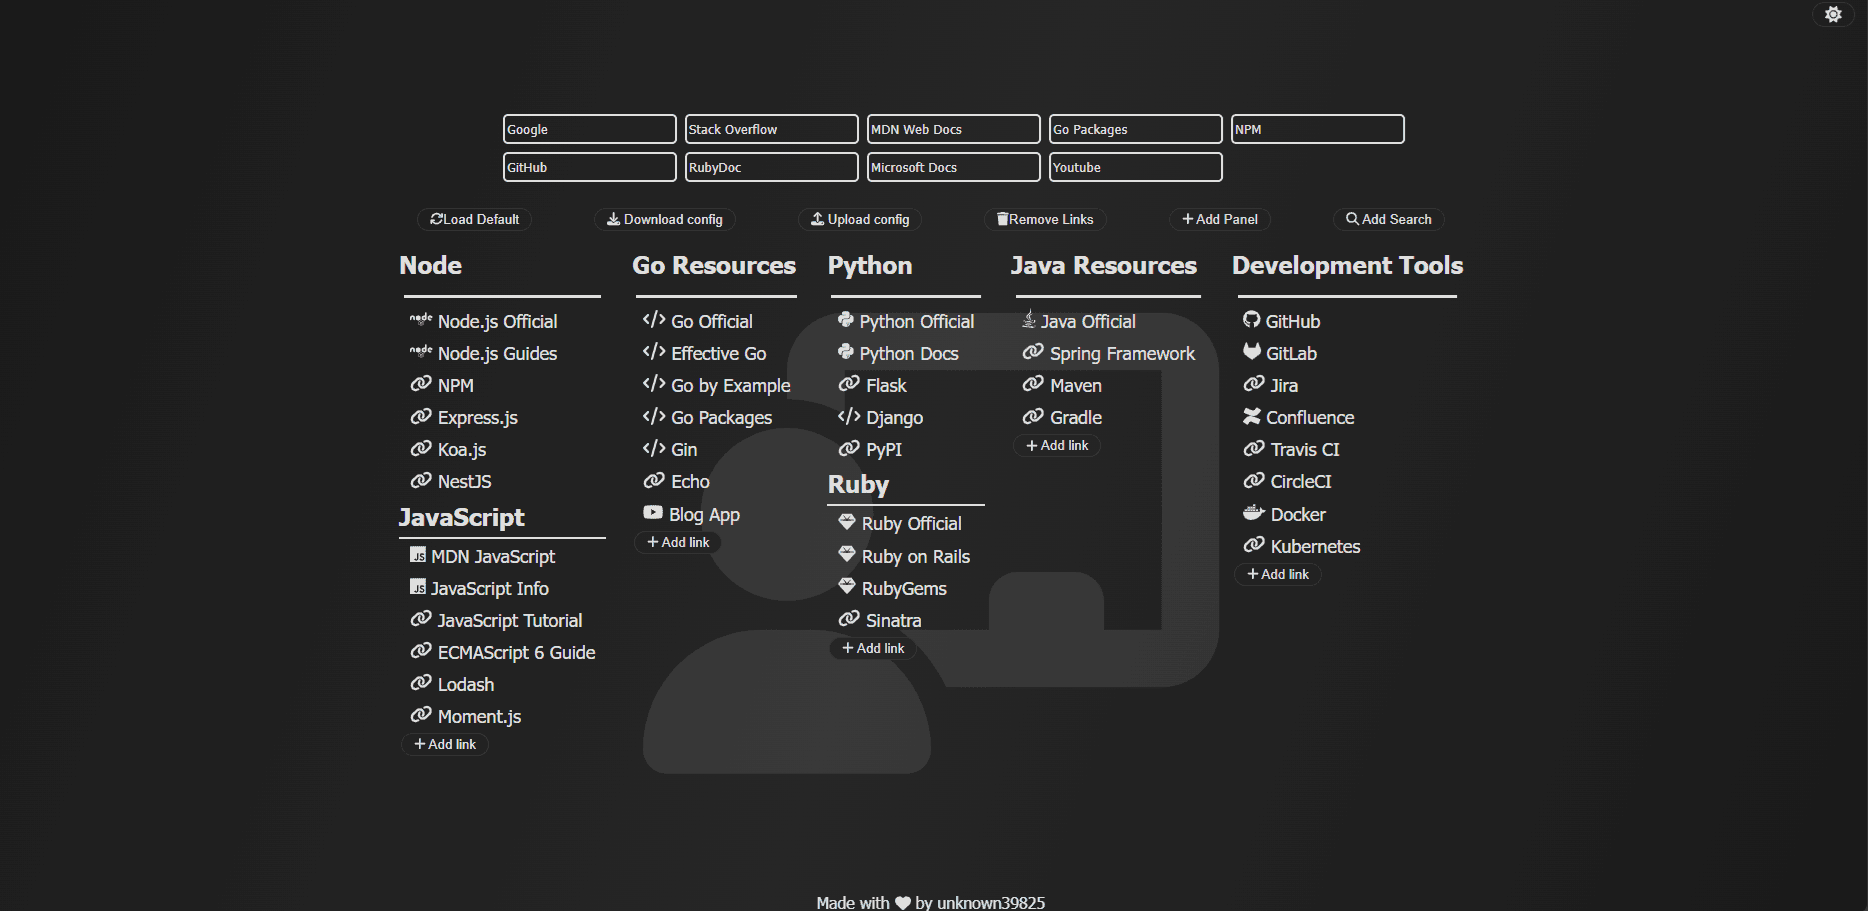Click the Express.js link icon
This screenshot has width=1868, height=911.
pyautogui.click(x=421, y=416)
